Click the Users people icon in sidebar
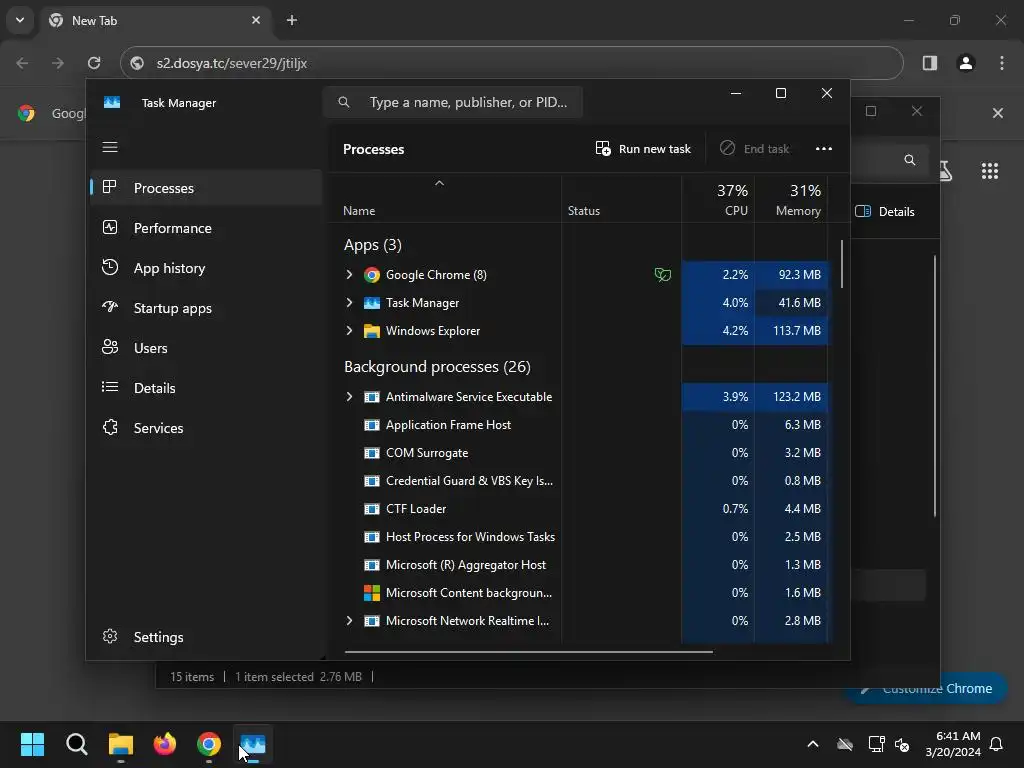Screen dimensions: 1024x768 (110, 347)
